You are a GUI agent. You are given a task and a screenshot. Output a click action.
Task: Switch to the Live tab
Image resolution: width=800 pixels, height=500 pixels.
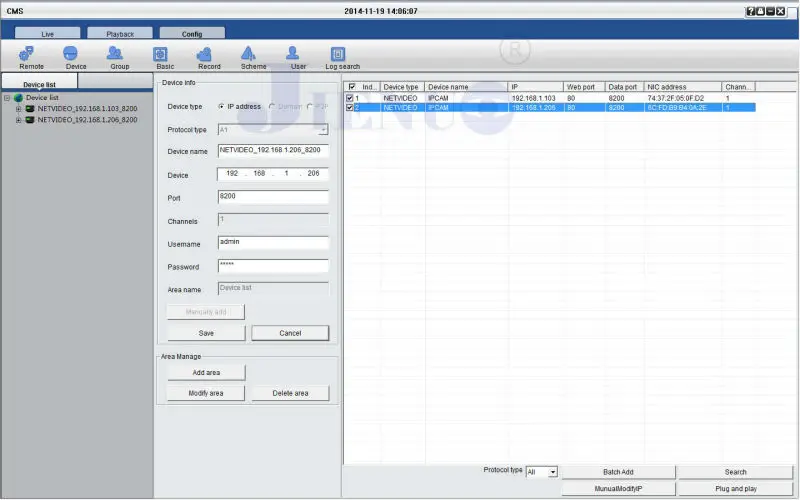(x=47, y=33)
